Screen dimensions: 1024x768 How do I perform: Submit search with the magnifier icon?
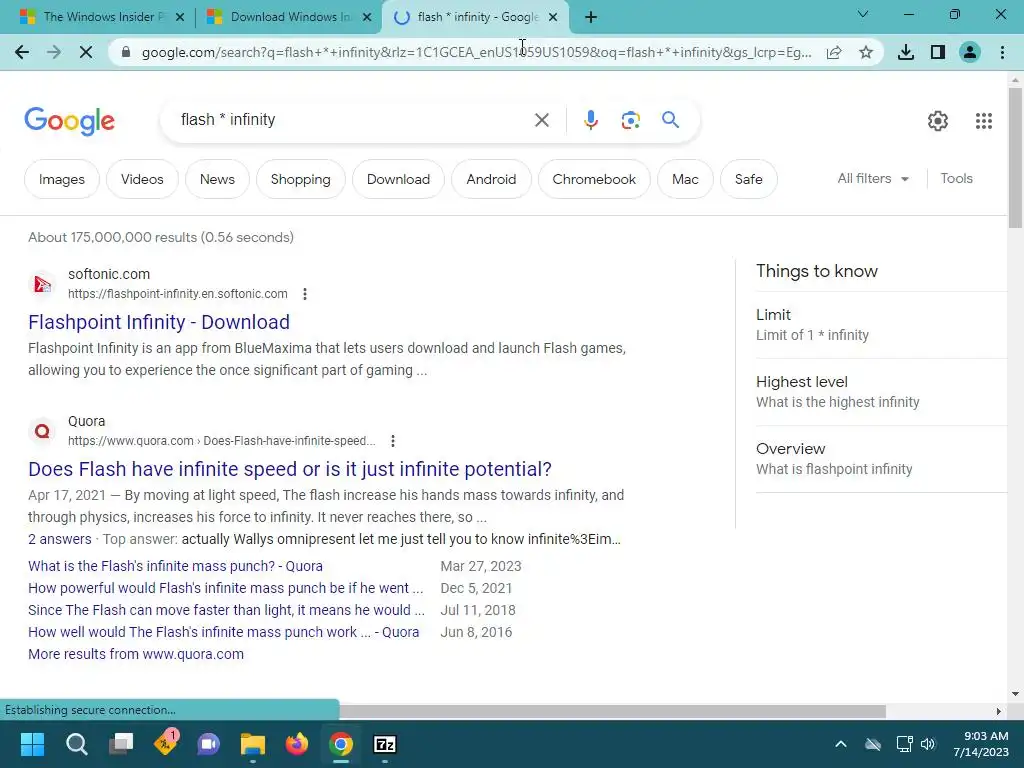coord(670,120)
